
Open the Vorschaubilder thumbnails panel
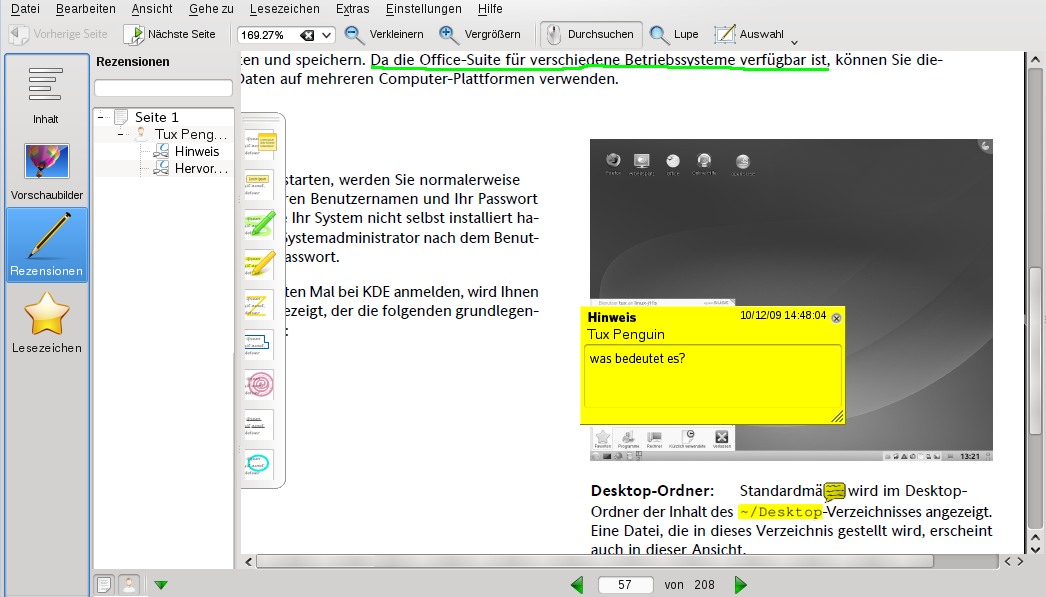tap(46, 172)
